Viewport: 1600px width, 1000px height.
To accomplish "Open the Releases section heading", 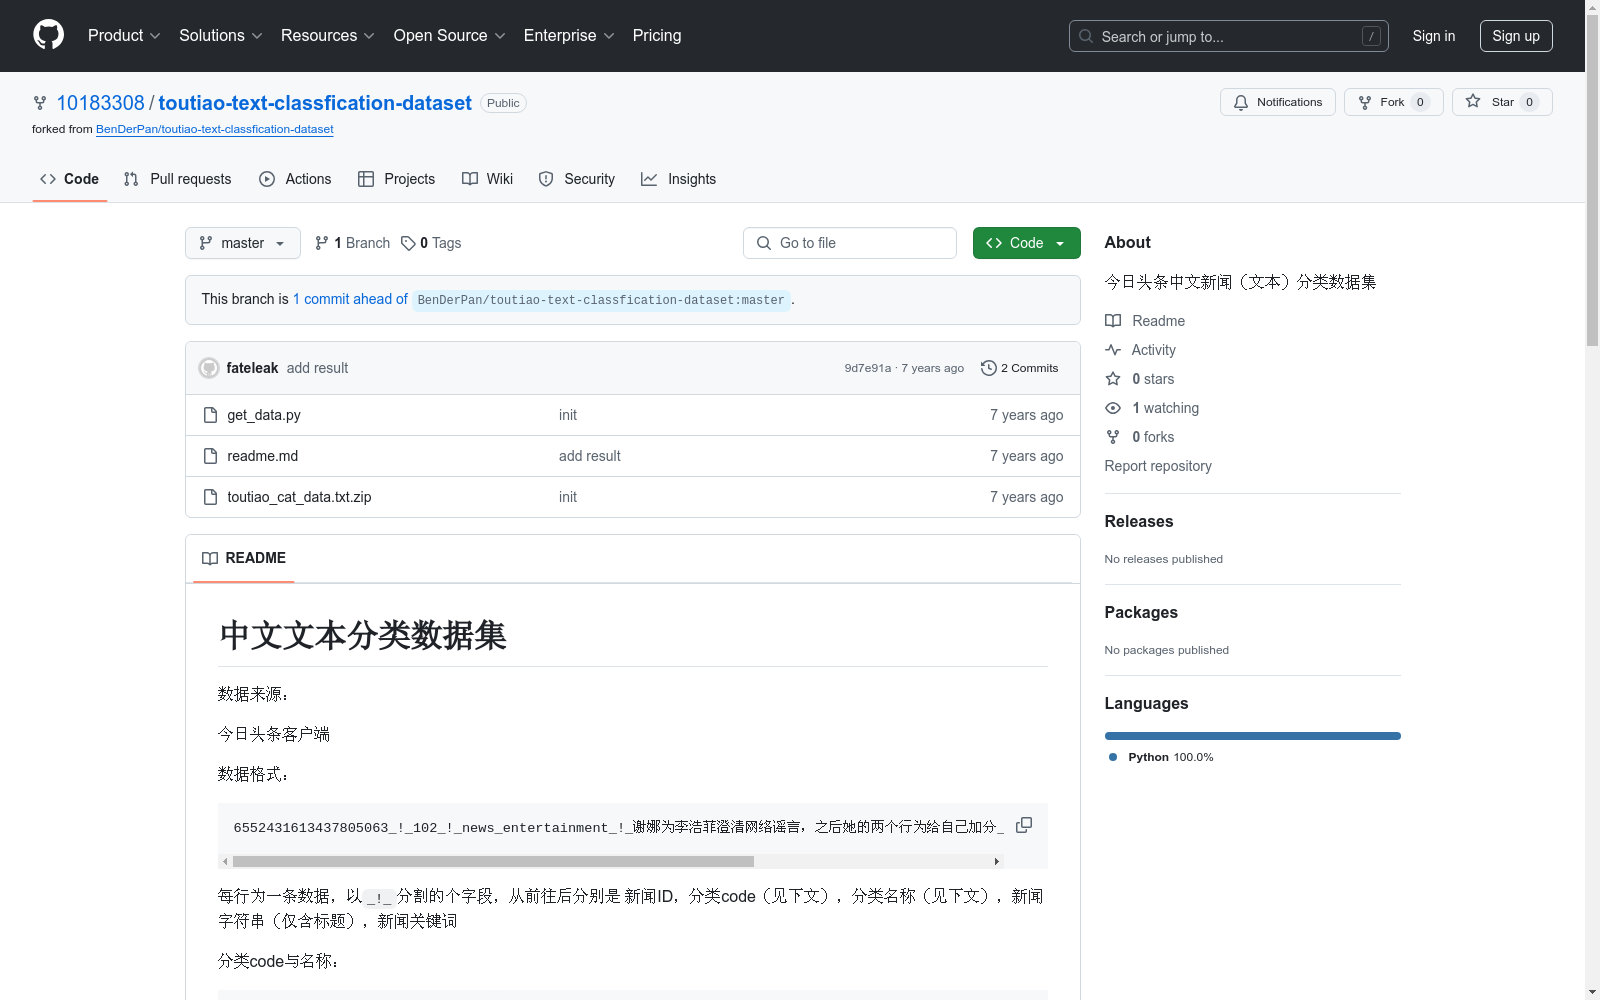I will [1139, 521].
